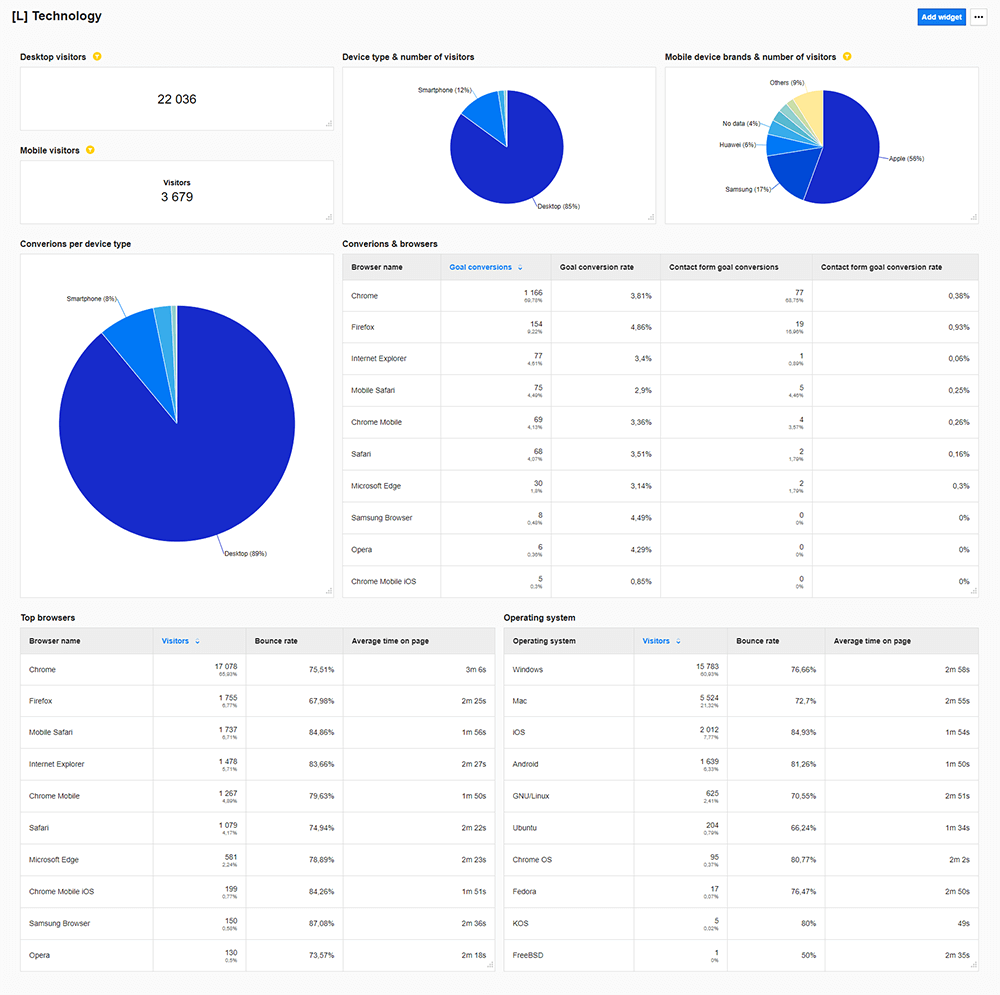Click Bounce rate header in Top browsers table
The height and width of the screenshot is (995, 1000).
coord(276,641)
